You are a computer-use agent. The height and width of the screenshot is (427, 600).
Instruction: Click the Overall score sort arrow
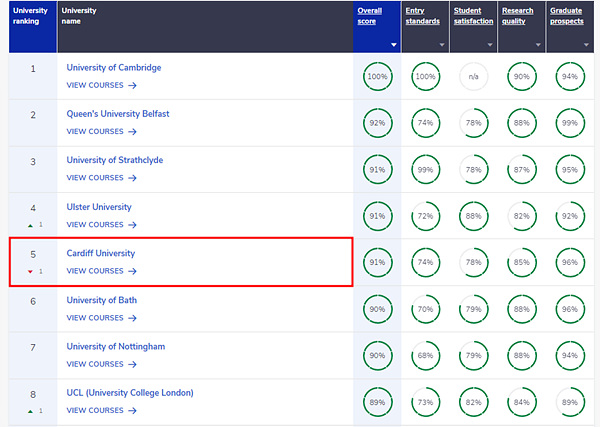[x=394, y=45]
